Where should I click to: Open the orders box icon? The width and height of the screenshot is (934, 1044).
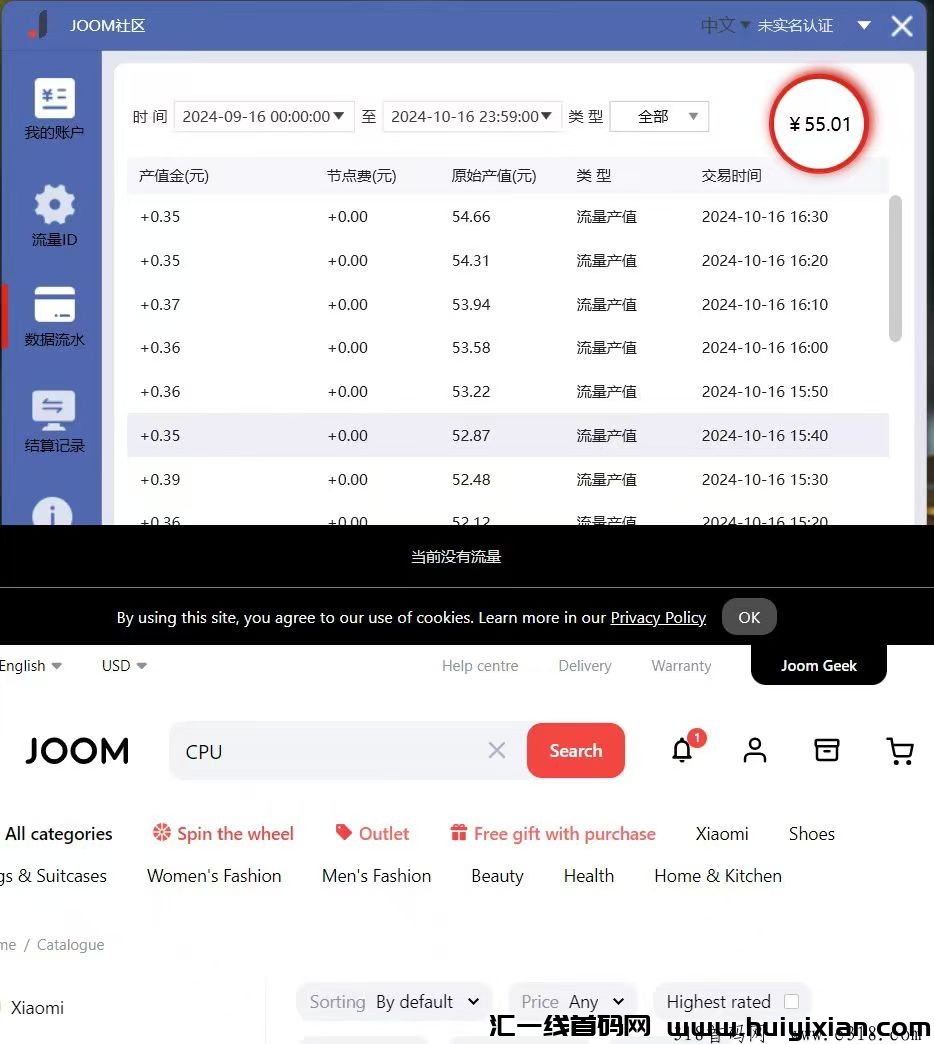[827, 750]
